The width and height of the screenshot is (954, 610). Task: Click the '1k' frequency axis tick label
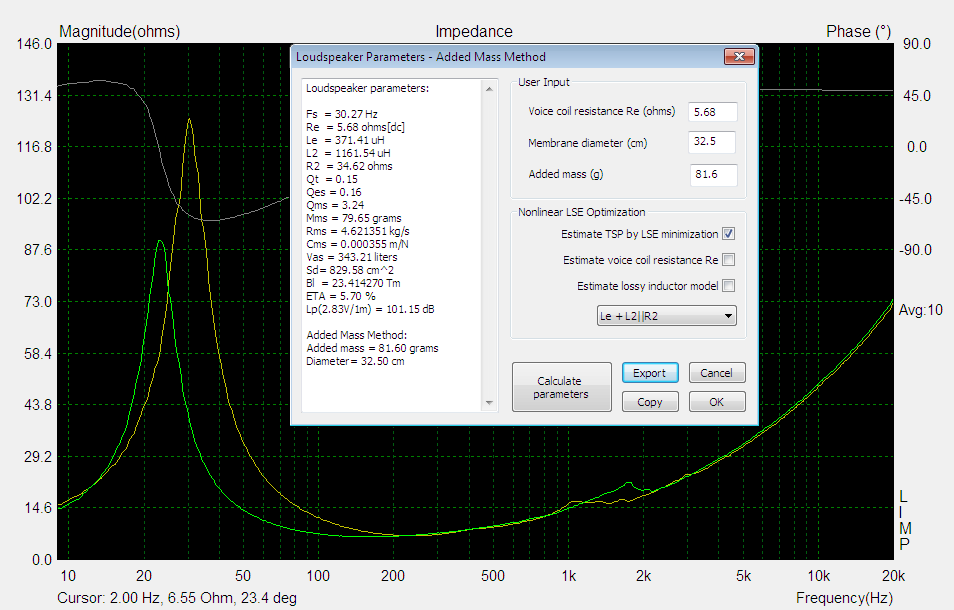(x=568, y=576)
